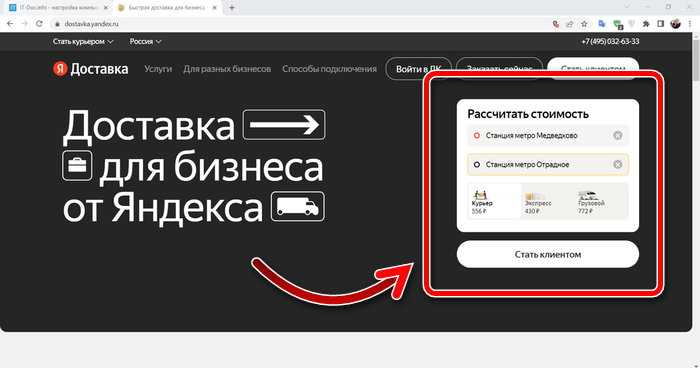Click the gray shield extension icon
The width and height of the screenshot is (700, 368).
pos(632,24)
